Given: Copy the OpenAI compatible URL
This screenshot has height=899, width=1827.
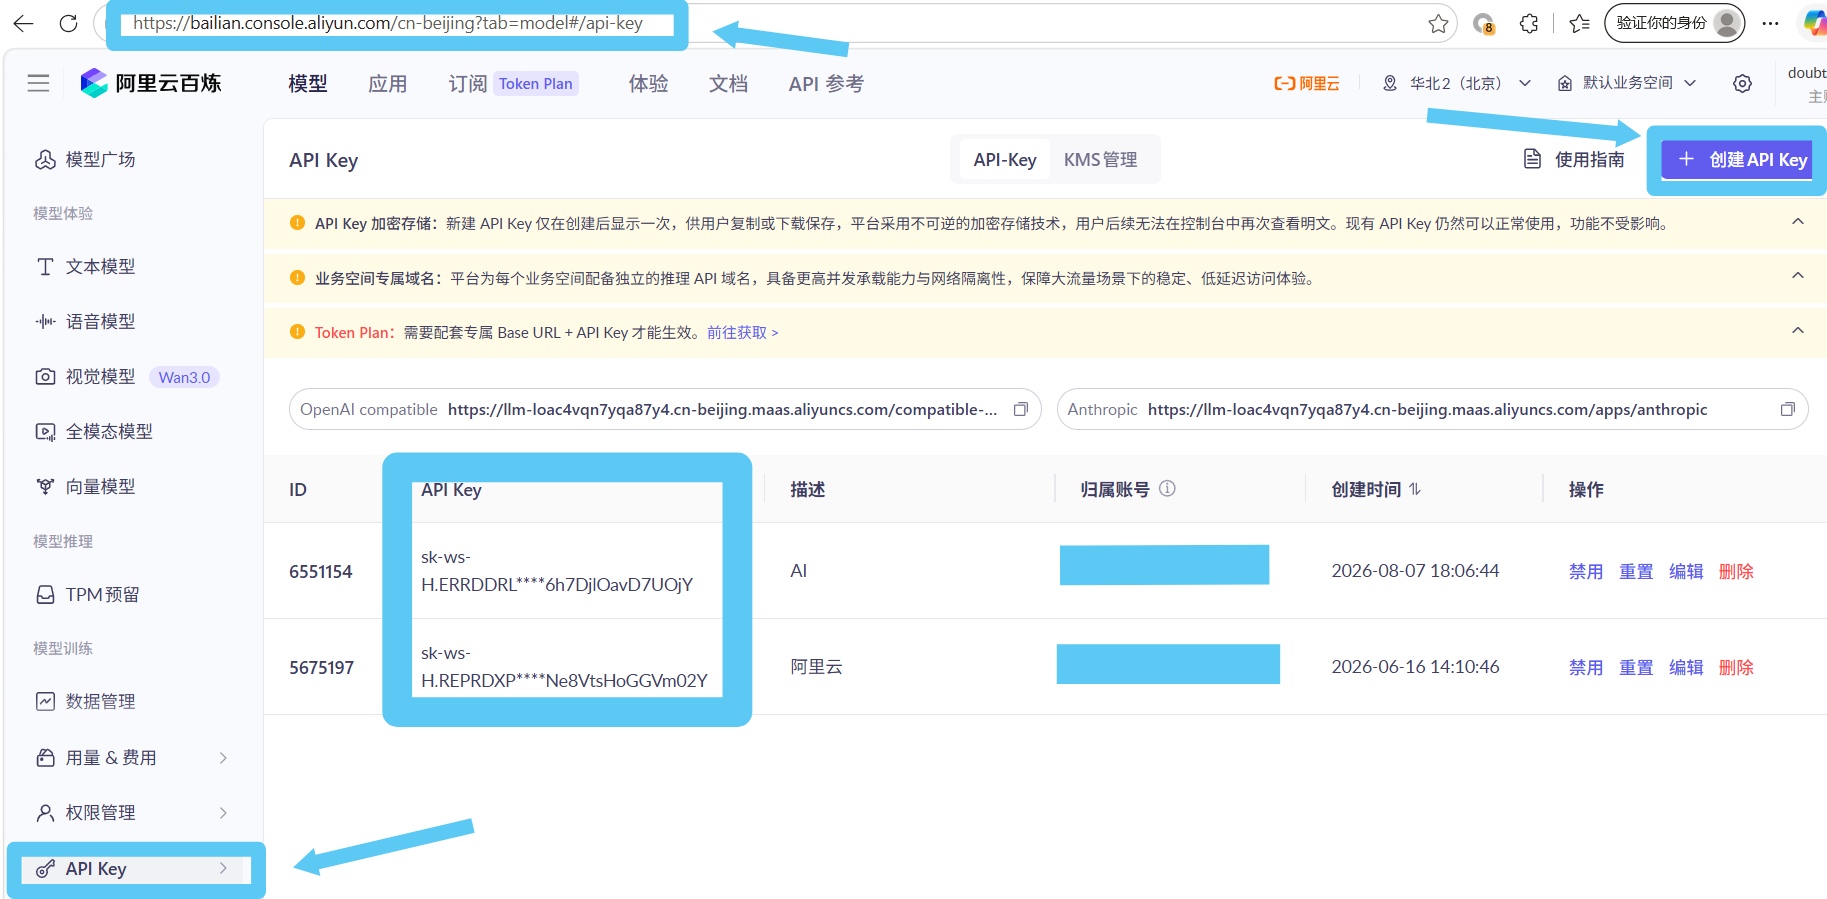Looking at the screenshot, I should click(x=1021, y=409).
